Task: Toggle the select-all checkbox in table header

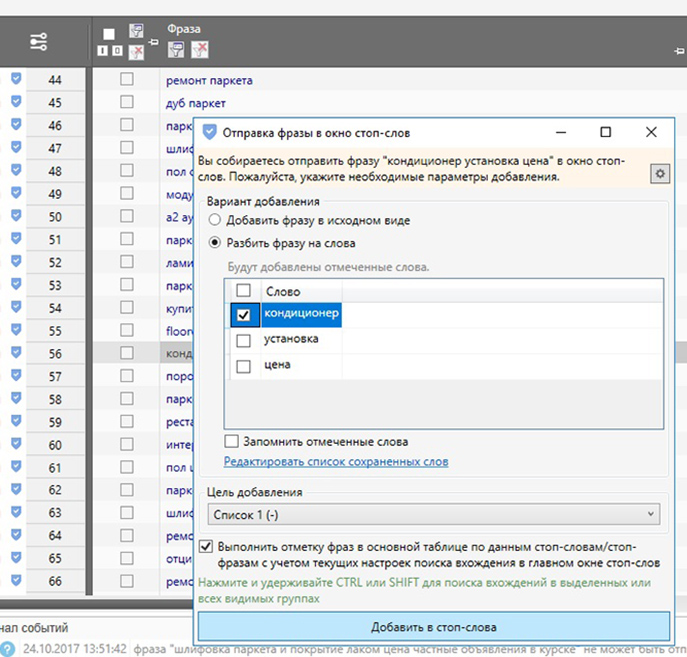Action: [x=109, y=34]
